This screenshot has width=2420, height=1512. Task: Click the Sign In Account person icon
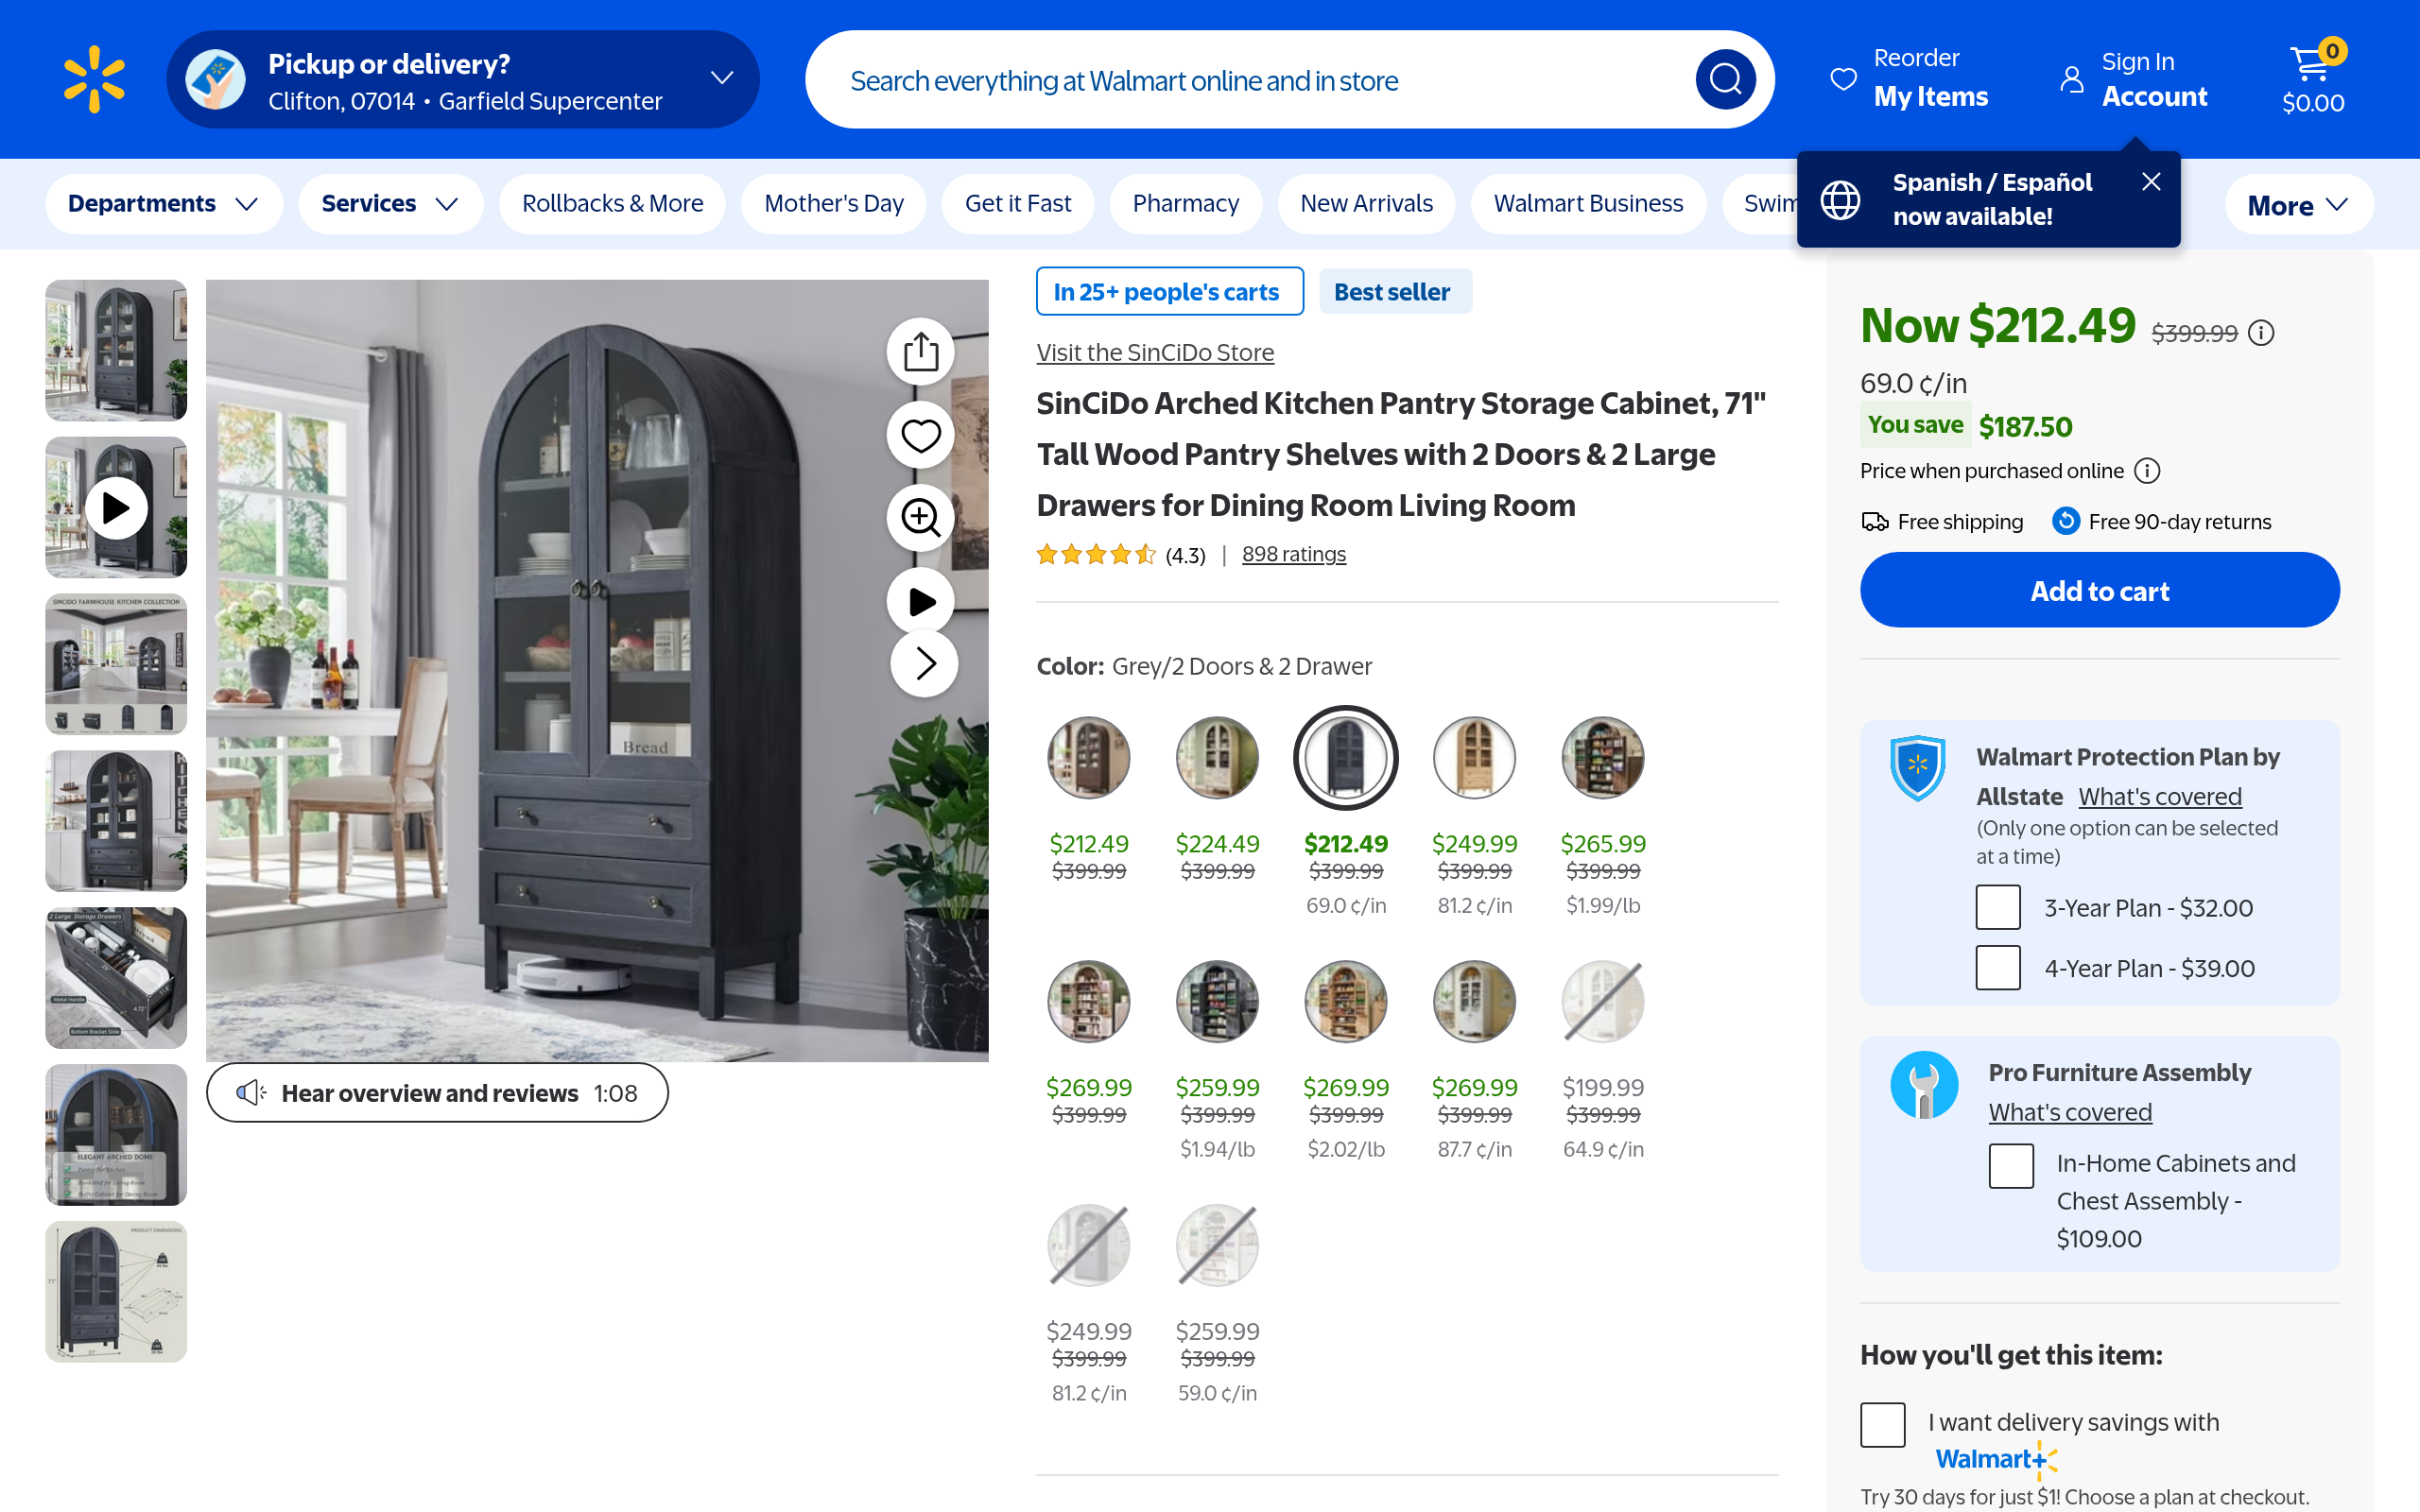[2072, 79]
